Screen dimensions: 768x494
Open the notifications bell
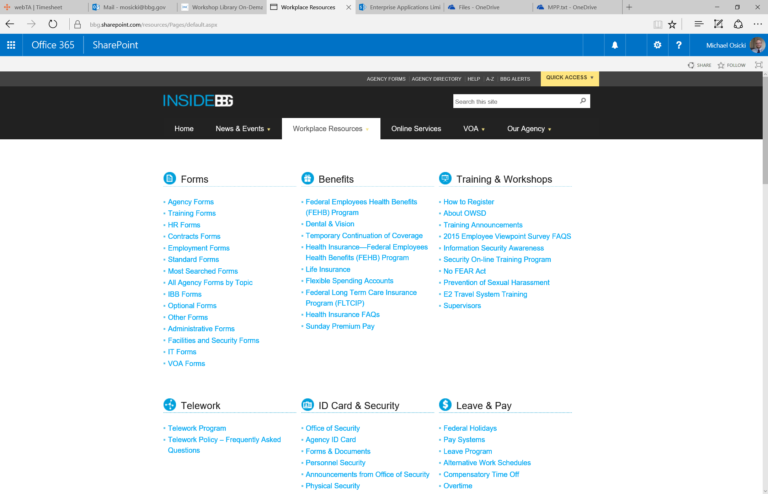615,45
